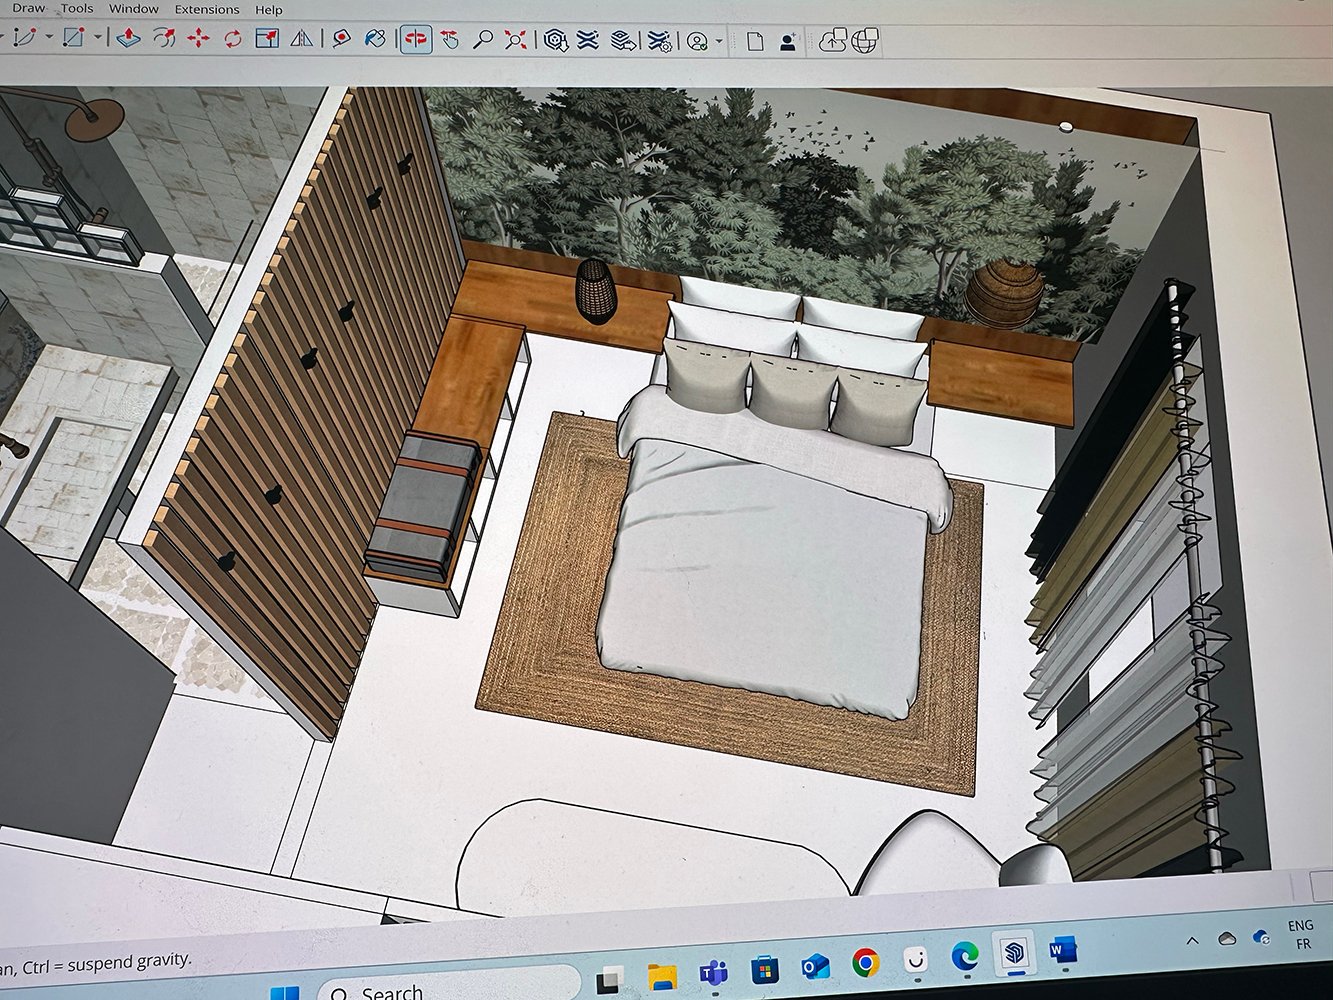Open the Extensions menu
The image size is (1333, 1000).
(206, 10)
